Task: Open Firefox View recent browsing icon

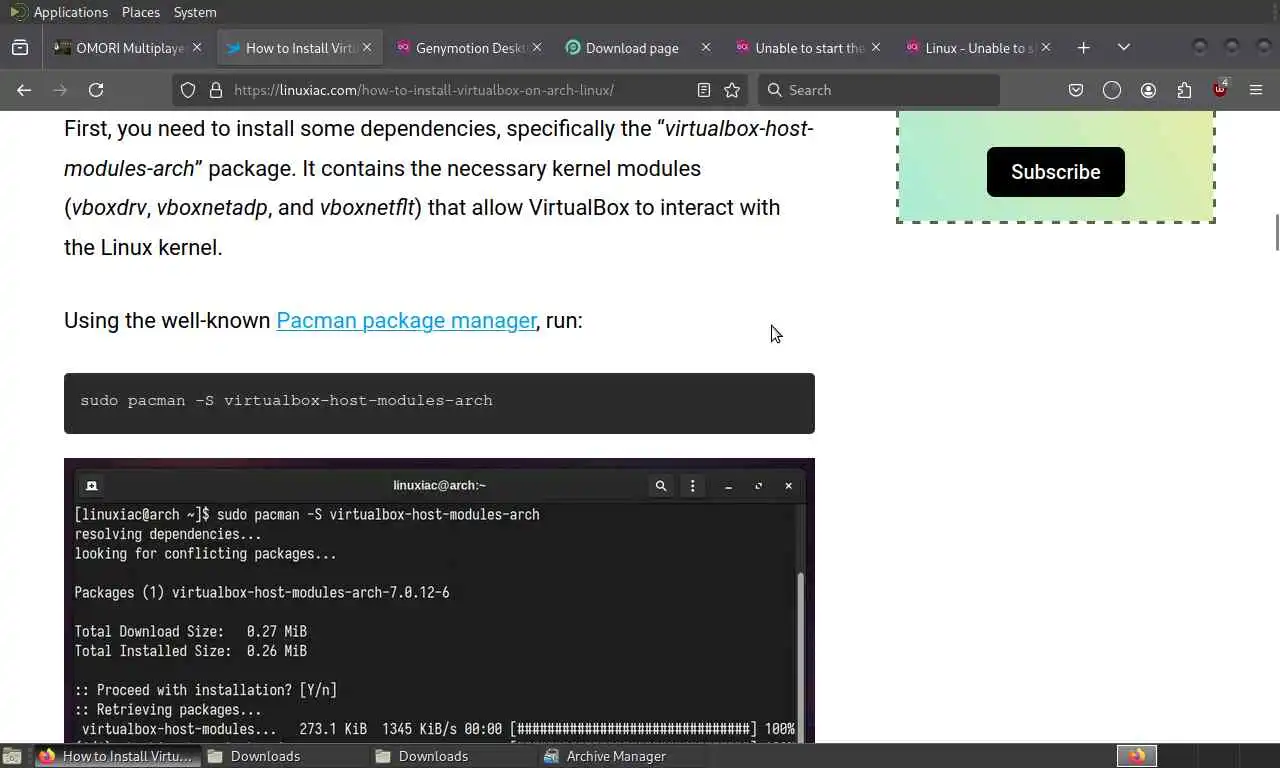Action: click(20, 47)
